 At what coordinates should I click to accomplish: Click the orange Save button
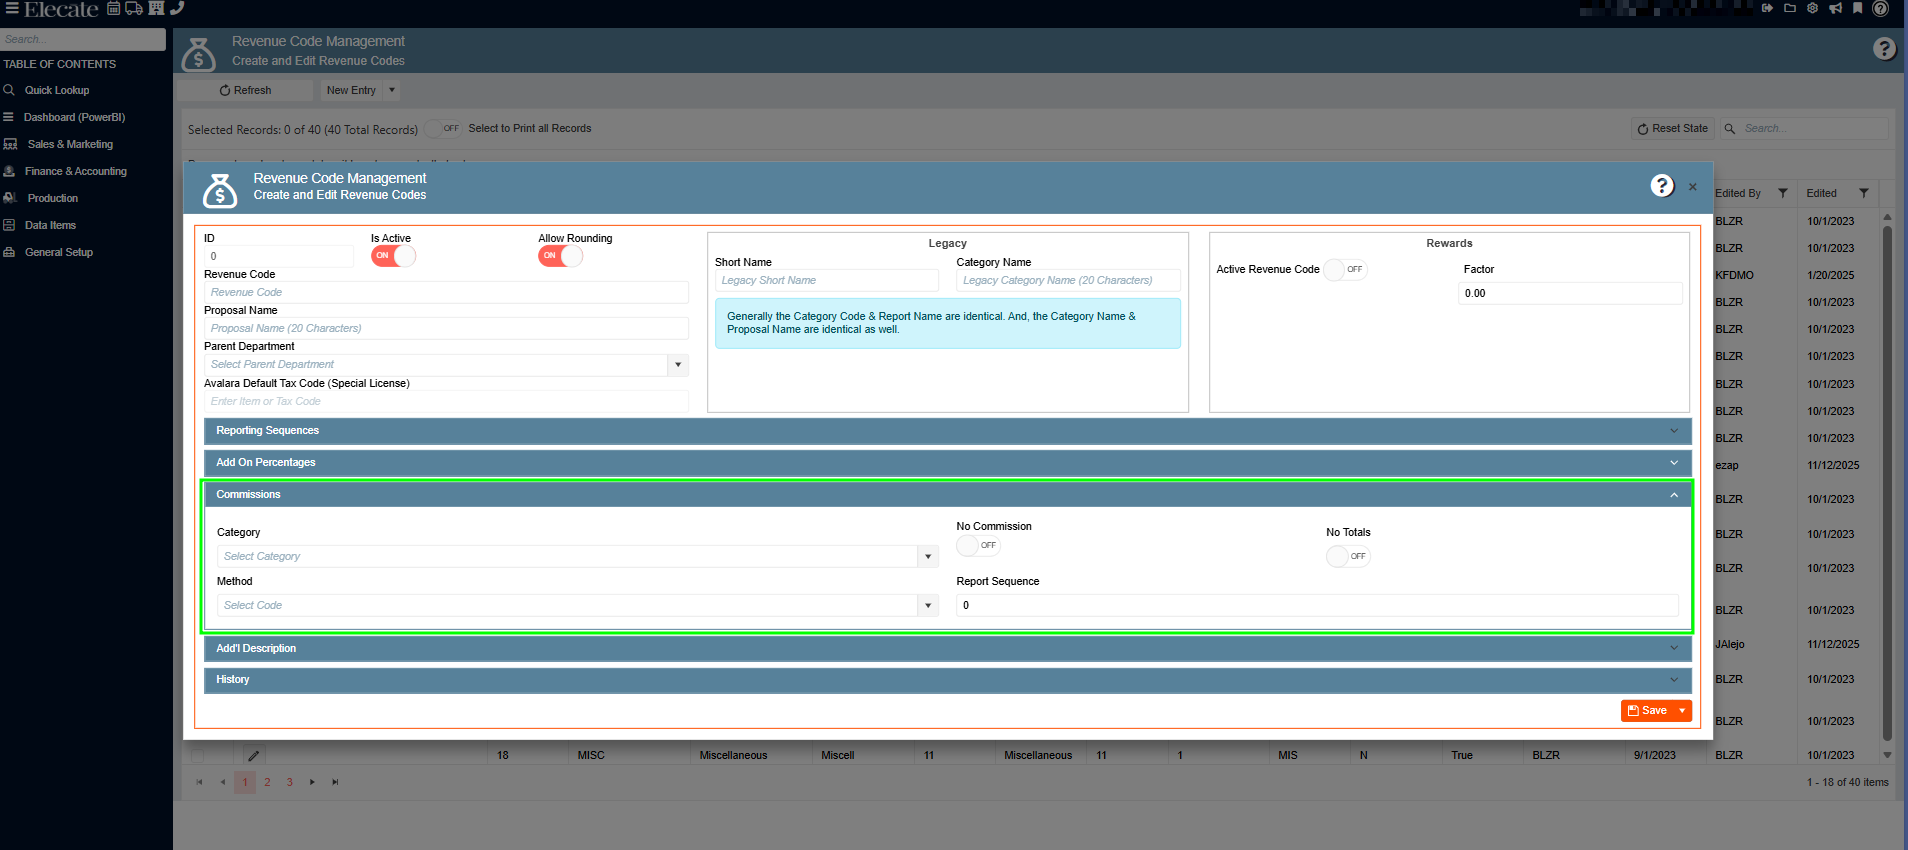tap(1647, 711)
